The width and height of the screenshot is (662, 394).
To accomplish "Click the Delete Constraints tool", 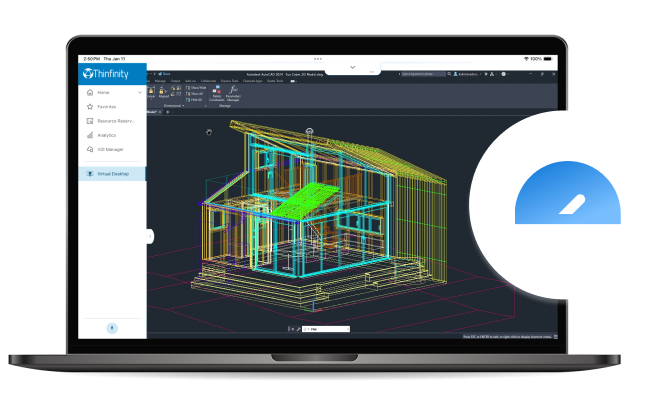I will point(216,93).
